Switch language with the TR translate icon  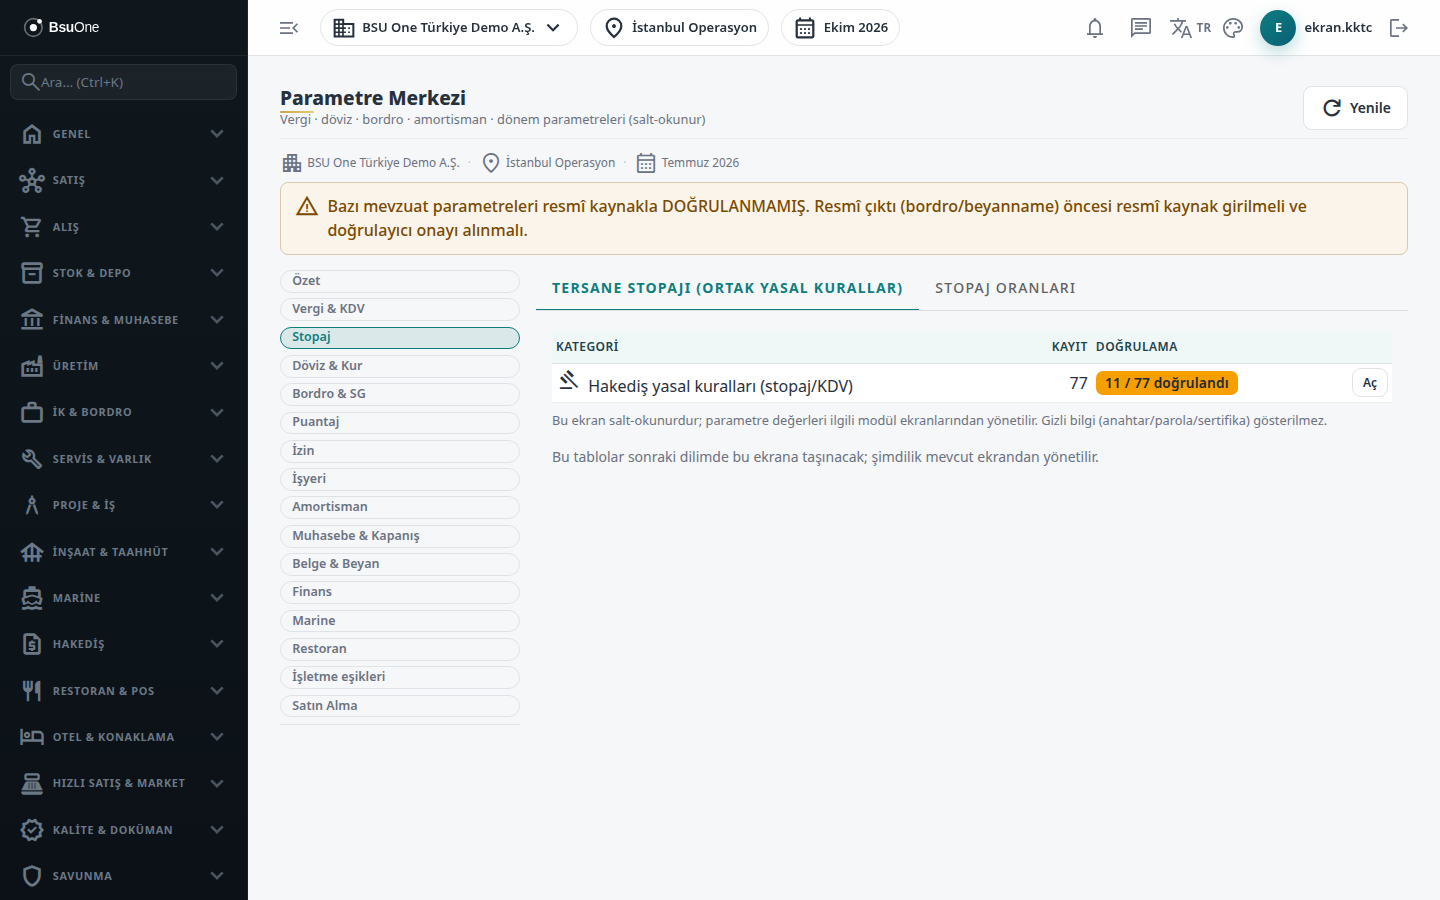1190,28
